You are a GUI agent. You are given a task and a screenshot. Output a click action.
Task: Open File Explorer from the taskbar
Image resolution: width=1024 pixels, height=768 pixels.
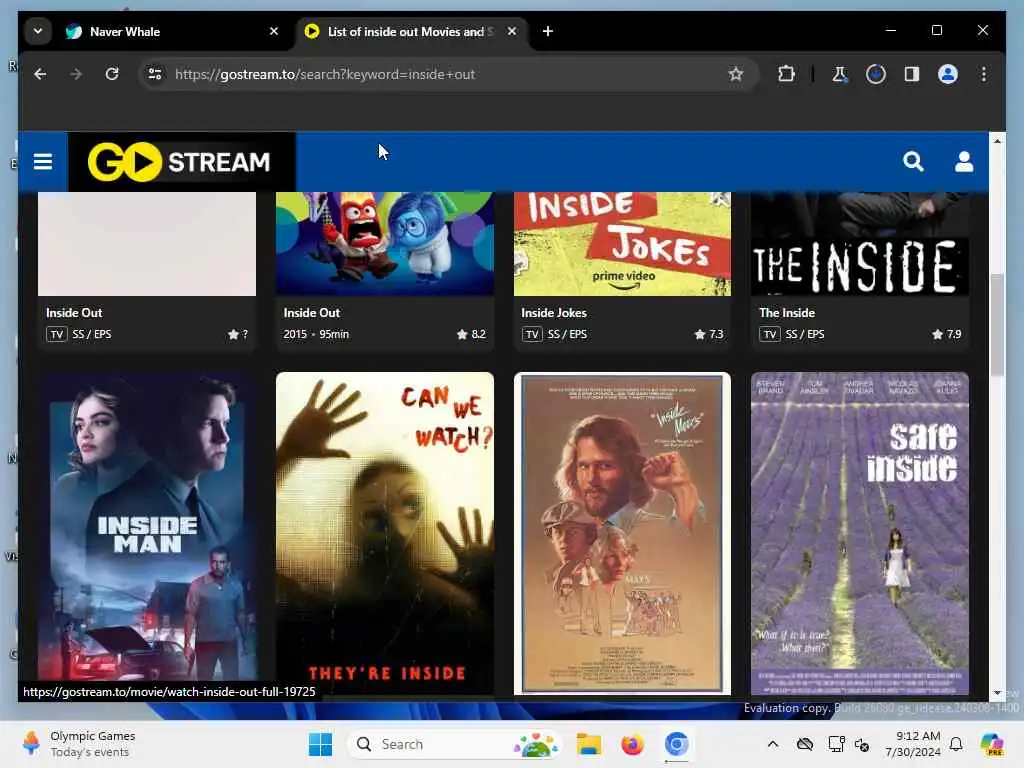click(588, 744)
